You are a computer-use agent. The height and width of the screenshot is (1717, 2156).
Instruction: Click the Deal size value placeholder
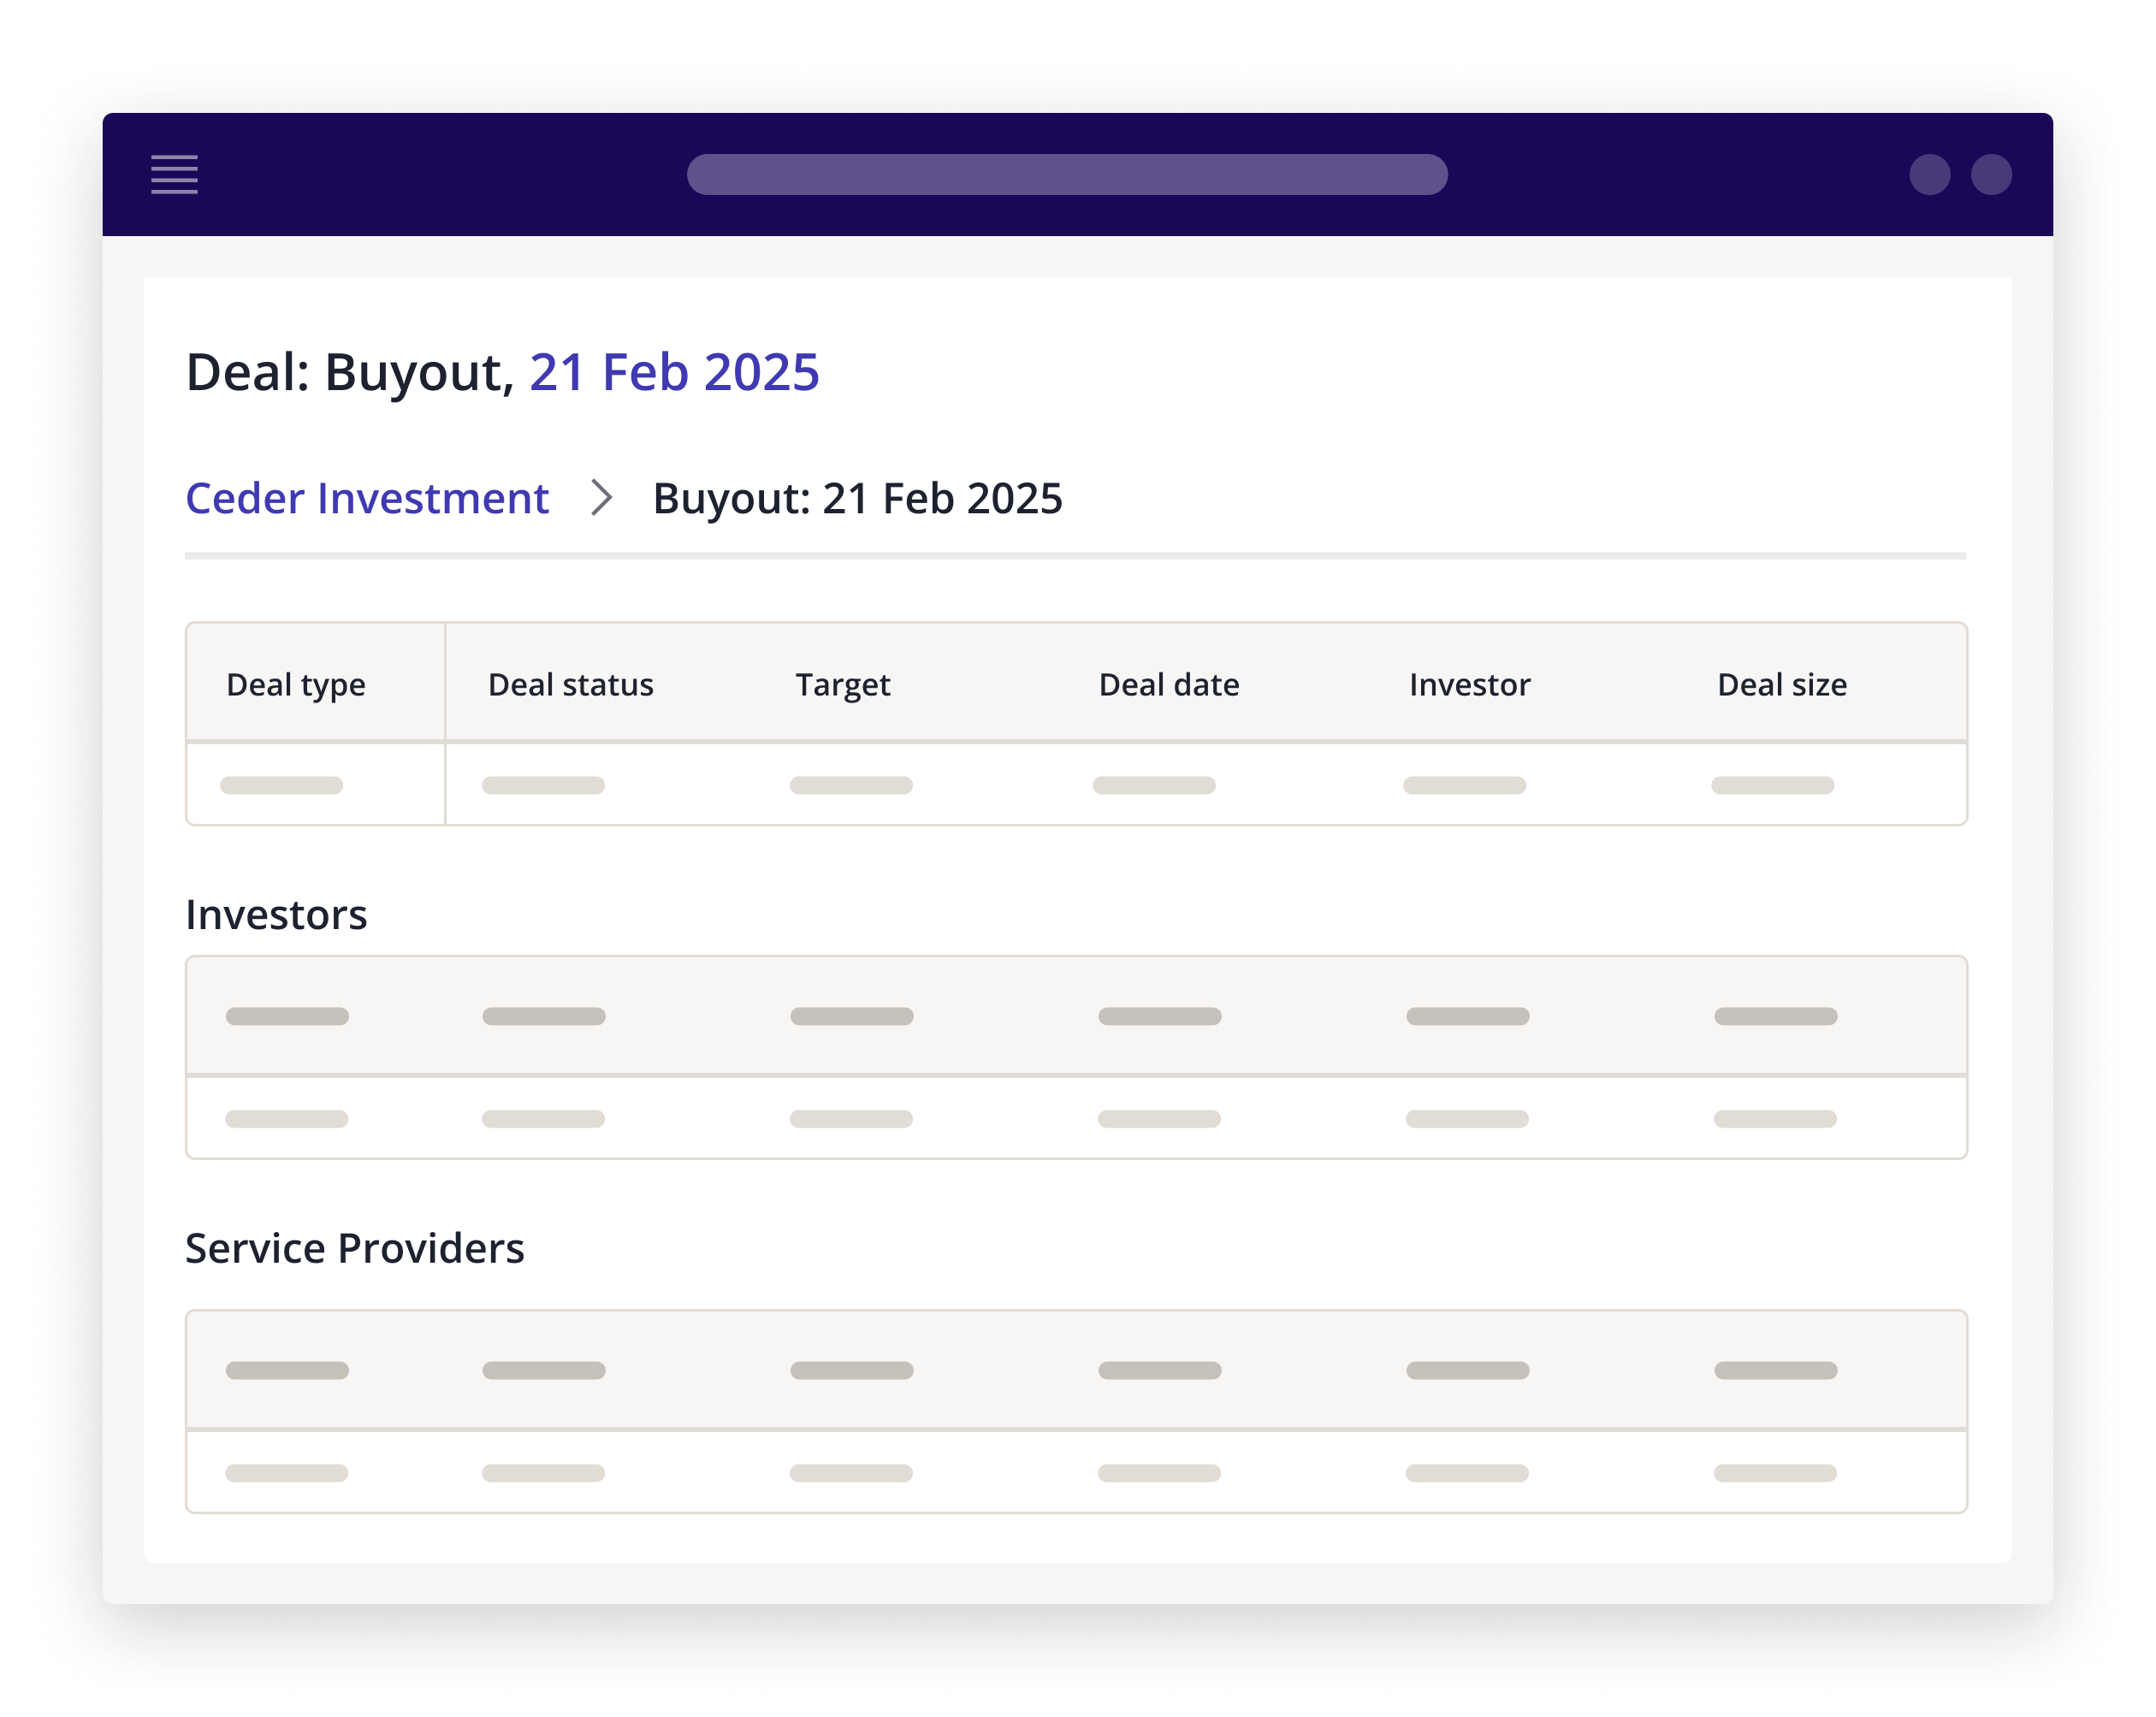pos(1772,786)
